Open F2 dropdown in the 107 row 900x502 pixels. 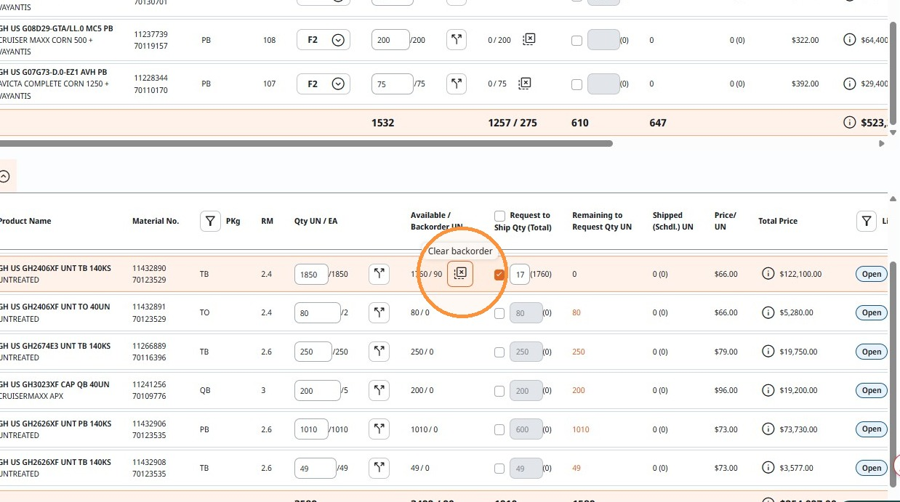tap(323, 84)
